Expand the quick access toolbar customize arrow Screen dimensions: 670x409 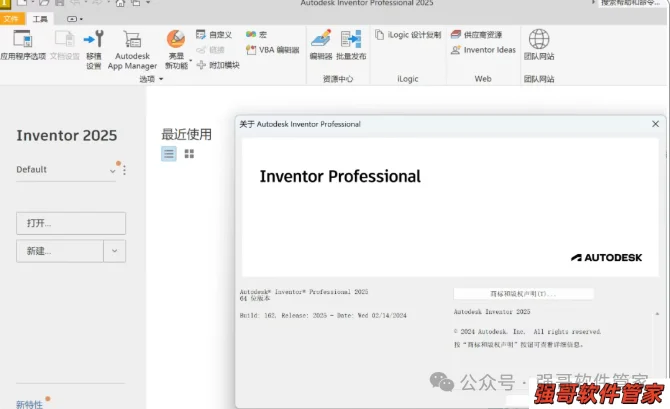pos(148,3)
